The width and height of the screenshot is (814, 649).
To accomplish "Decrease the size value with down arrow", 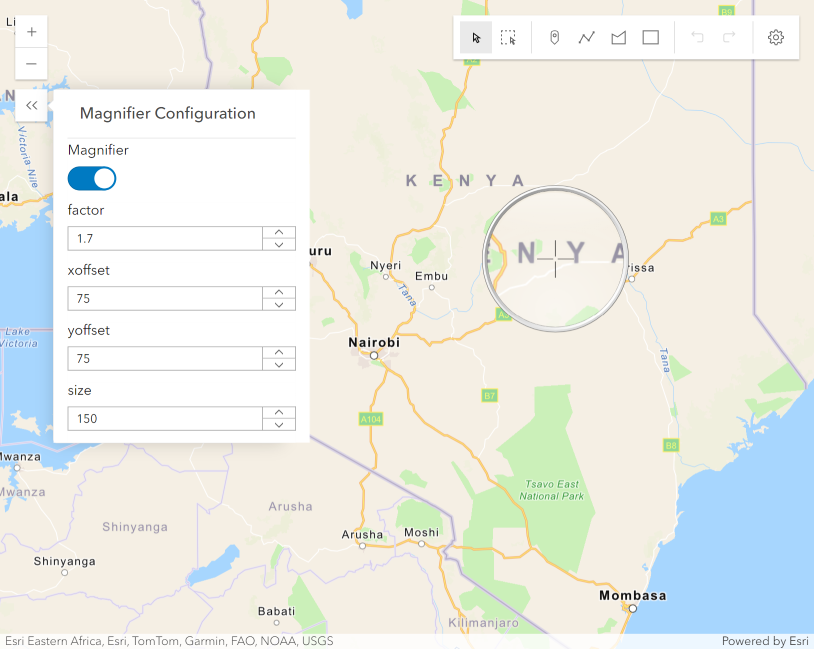I will pos(278,424).
